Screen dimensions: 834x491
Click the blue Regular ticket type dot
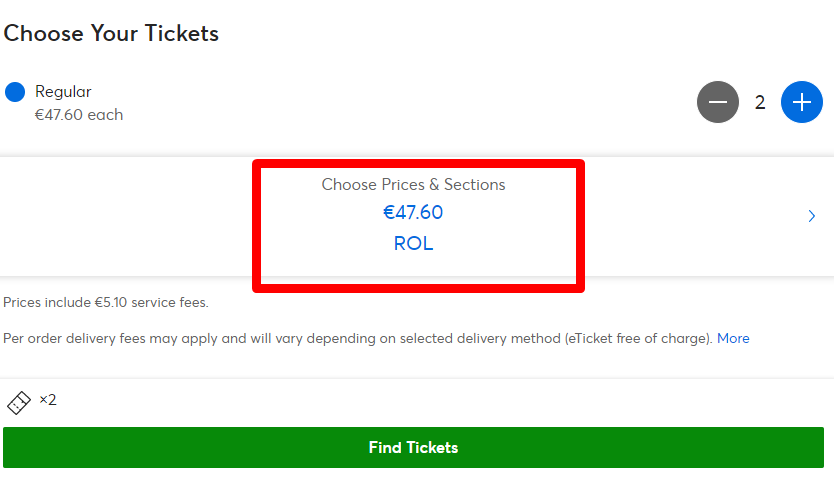[x=15, y=92]
